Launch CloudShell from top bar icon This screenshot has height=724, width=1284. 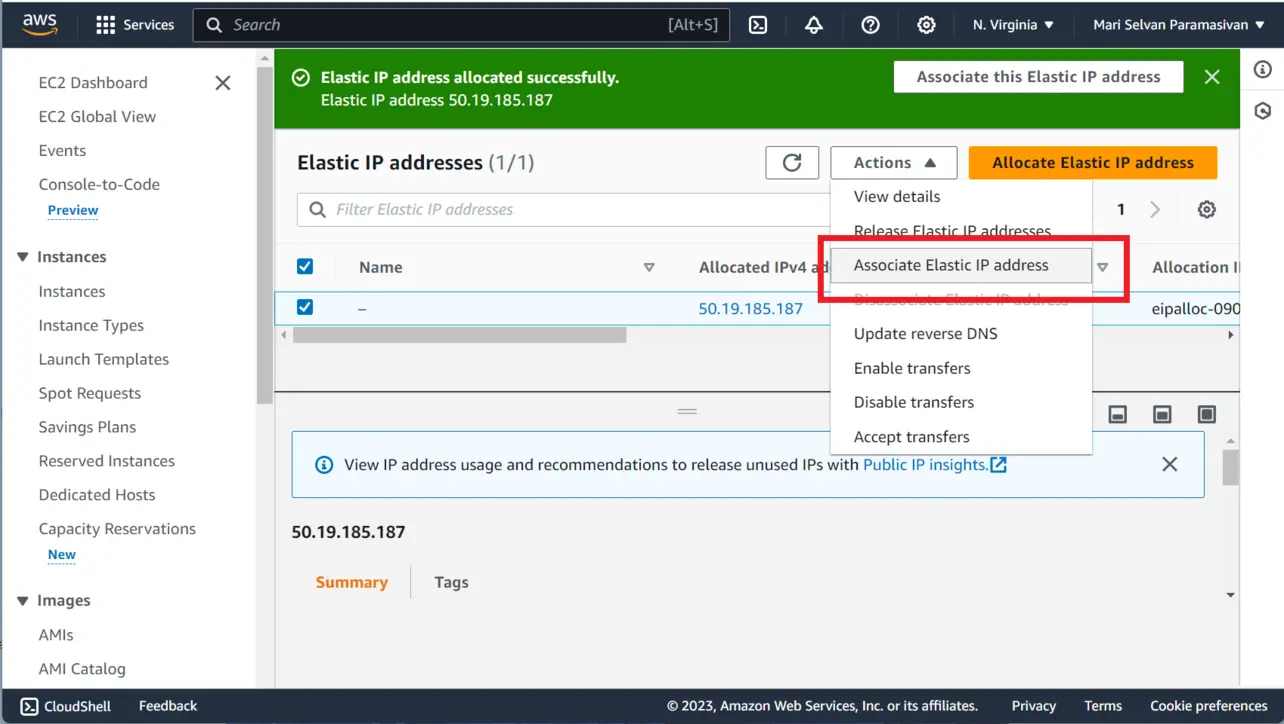[x=758, y=25]
